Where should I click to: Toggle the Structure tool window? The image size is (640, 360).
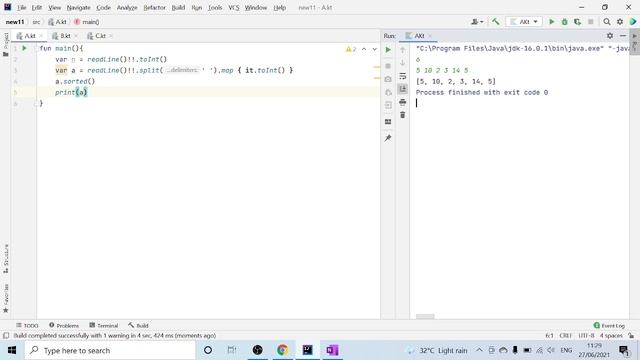point(6,259)
